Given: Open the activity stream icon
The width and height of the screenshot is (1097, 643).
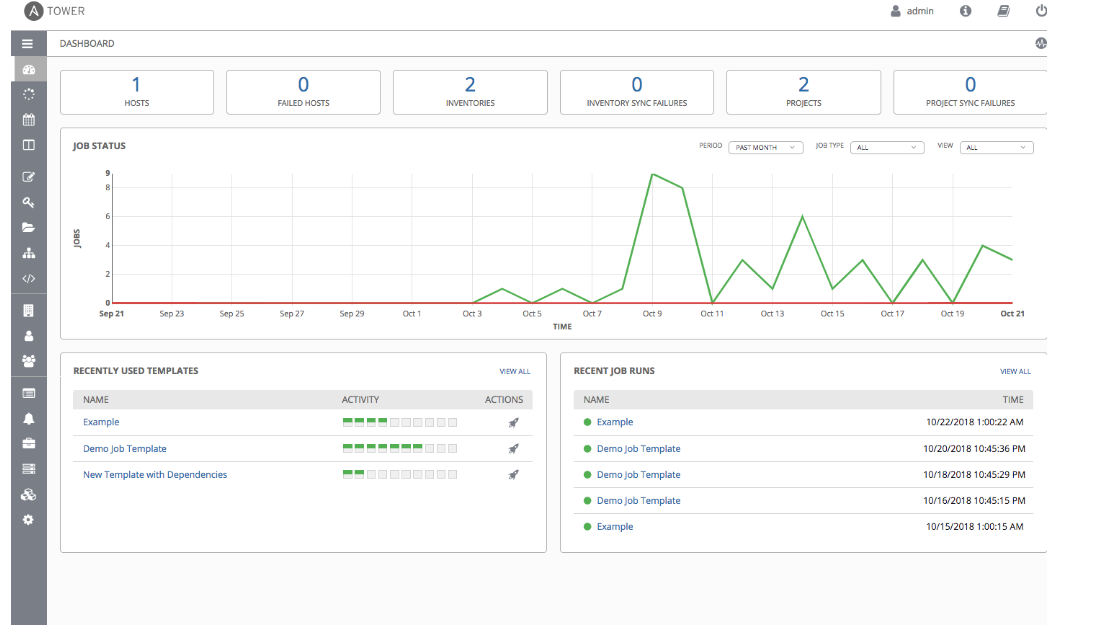Looking at the screenshot, I should [x=1041, y=43].
